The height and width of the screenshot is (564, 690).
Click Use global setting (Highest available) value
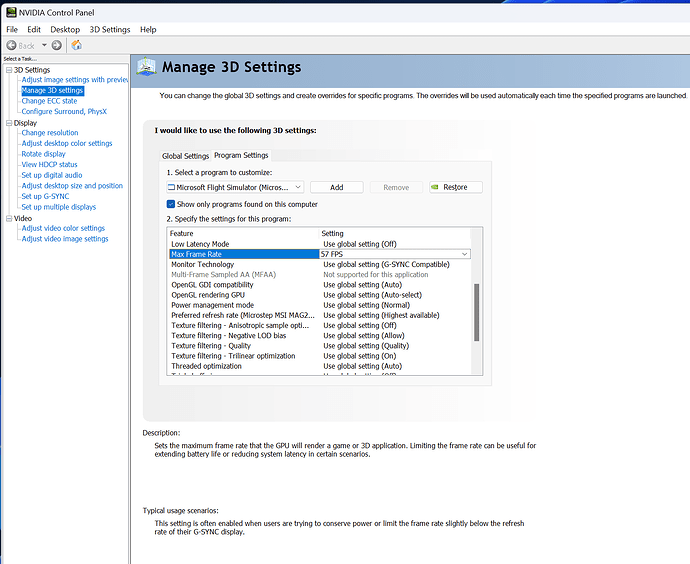coord(381,315)
